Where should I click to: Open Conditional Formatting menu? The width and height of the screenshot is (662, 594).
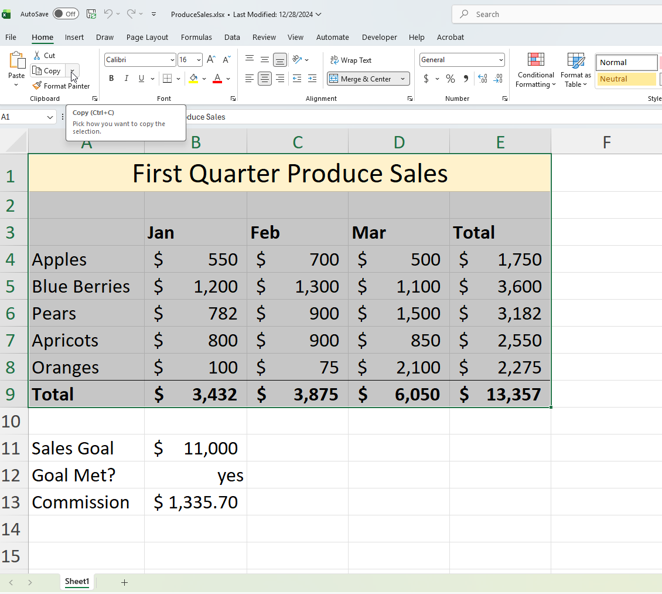point(535,70)
